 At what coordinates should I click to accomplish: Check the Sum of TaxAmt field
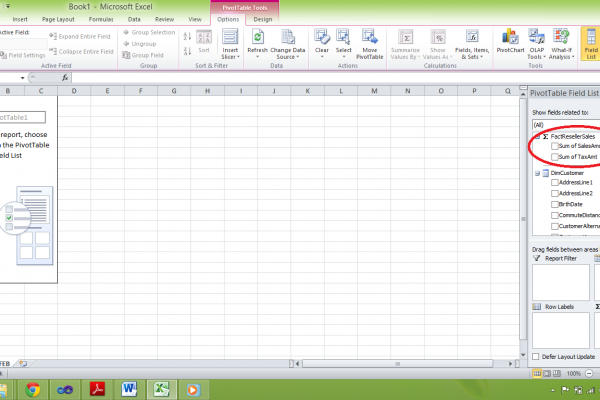555,157
